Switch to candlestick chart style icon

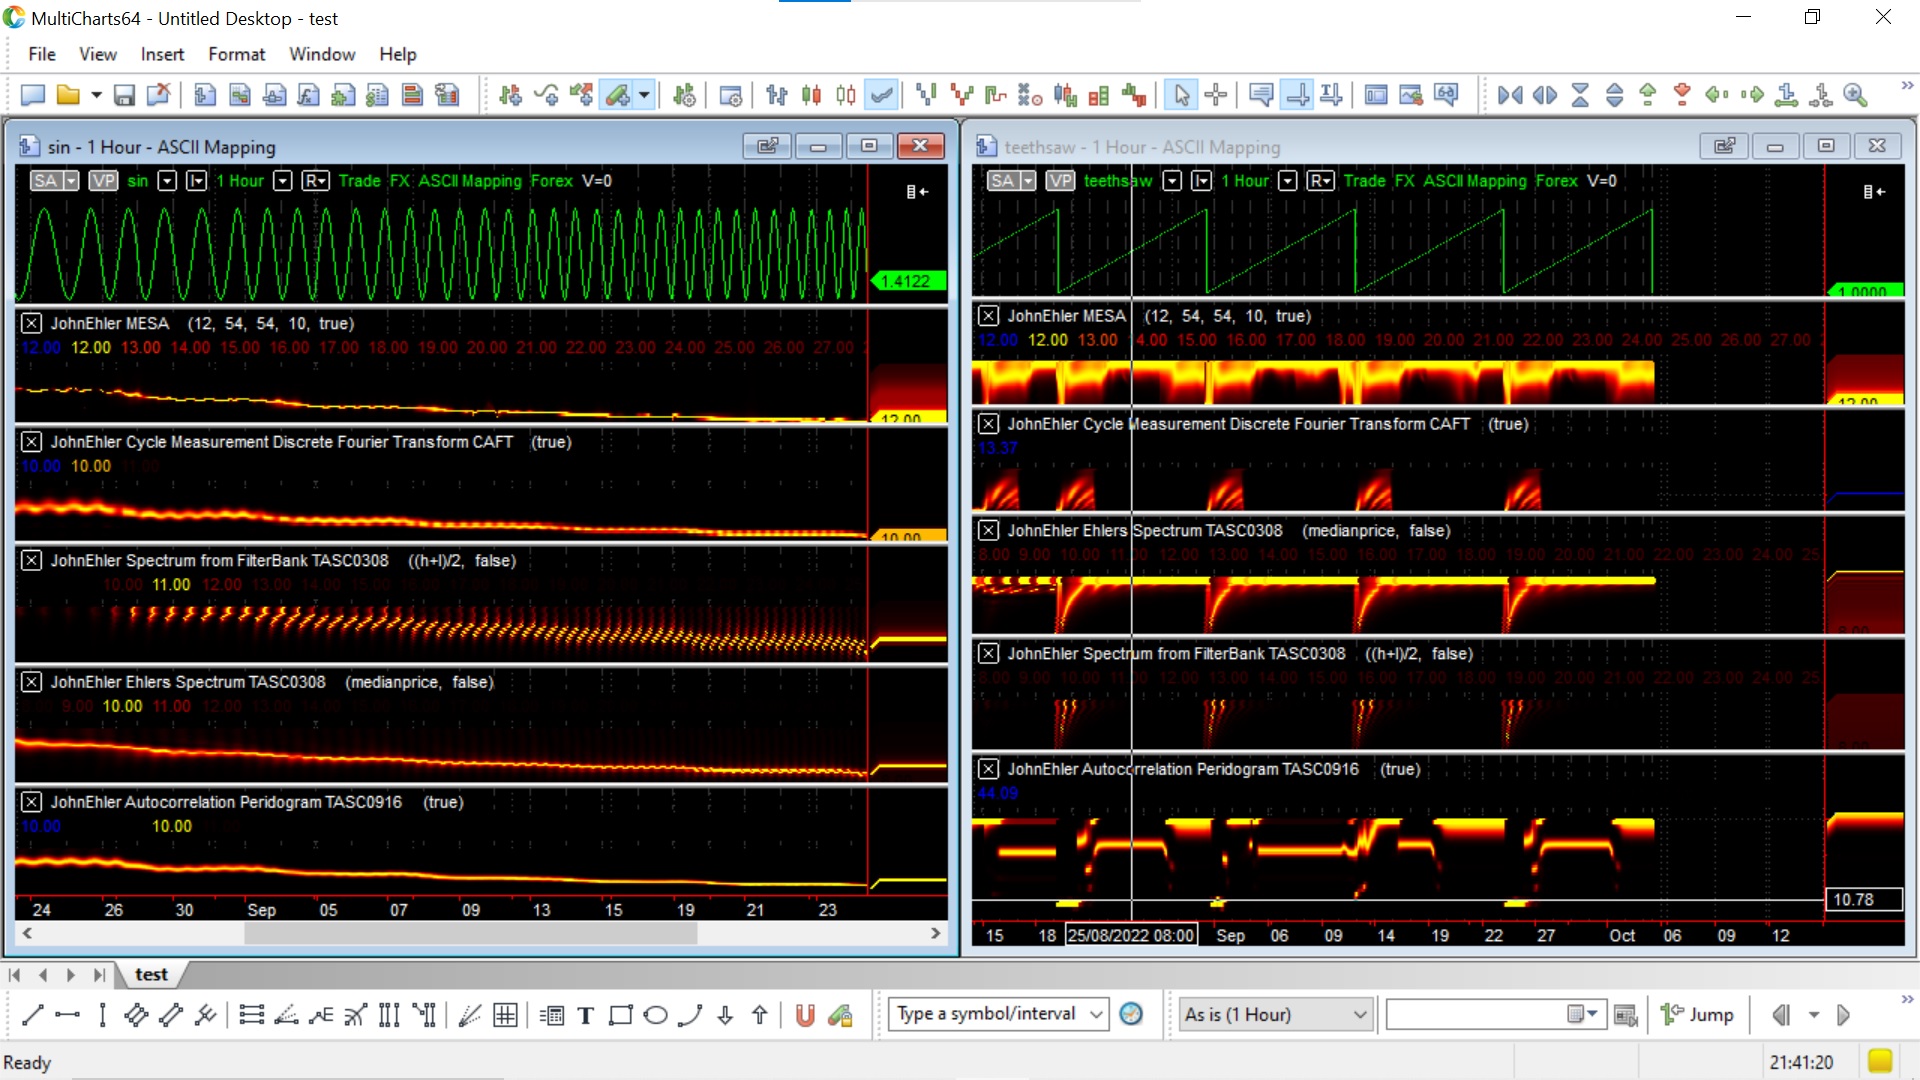811,95
